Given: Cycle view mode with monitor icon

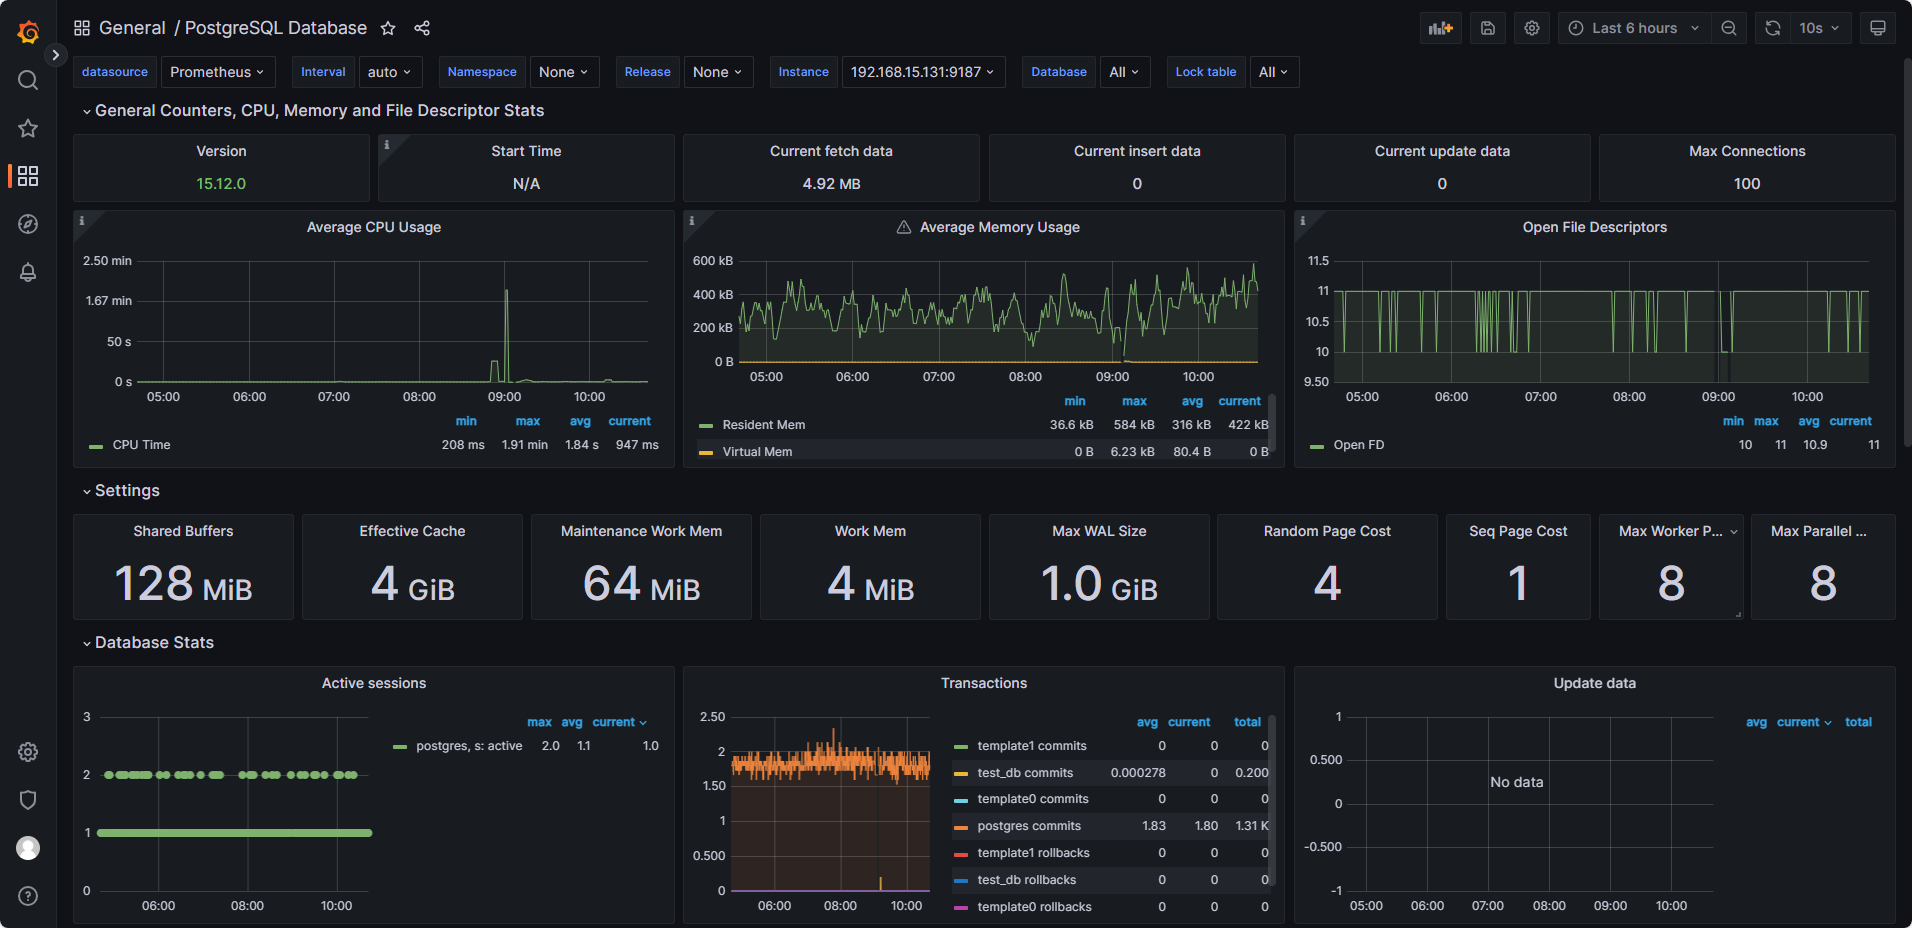Looking at the screenshot, I should [1878, 28].
